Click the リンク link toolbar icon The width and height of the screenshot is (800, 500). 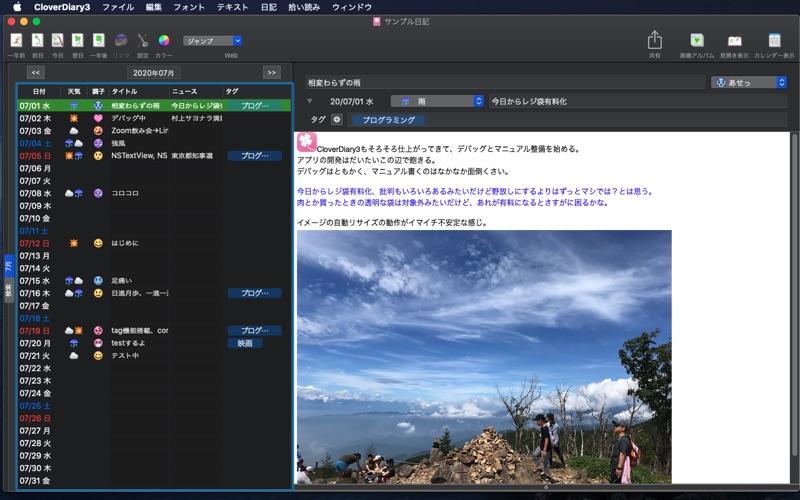[121, 40]
